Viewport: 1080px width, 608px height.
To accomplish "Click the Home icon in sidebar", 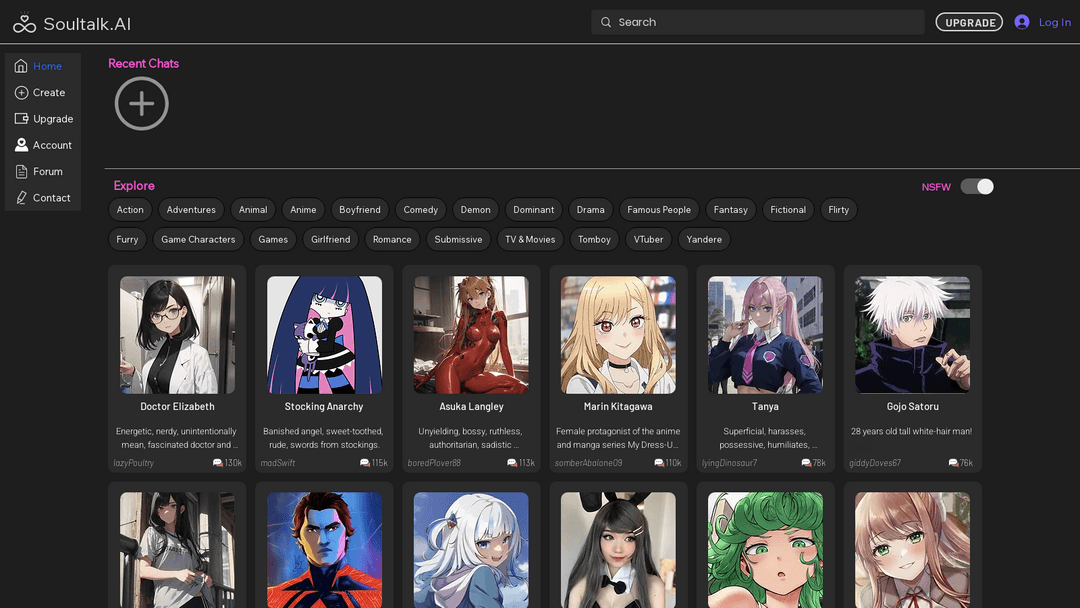I will tap(21, 66).
